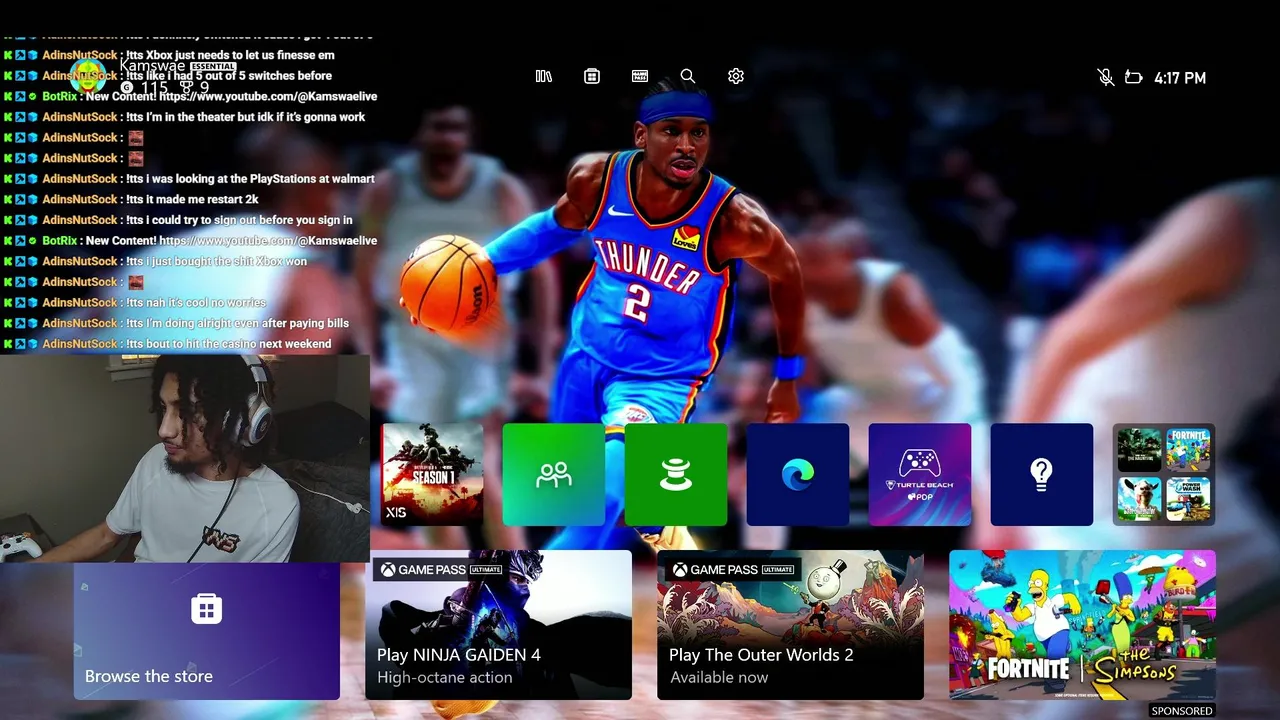Open the lightbulb tips tile
Image resolution: width=1280 pixels, height=720 pixels.
coord(1042,474)
